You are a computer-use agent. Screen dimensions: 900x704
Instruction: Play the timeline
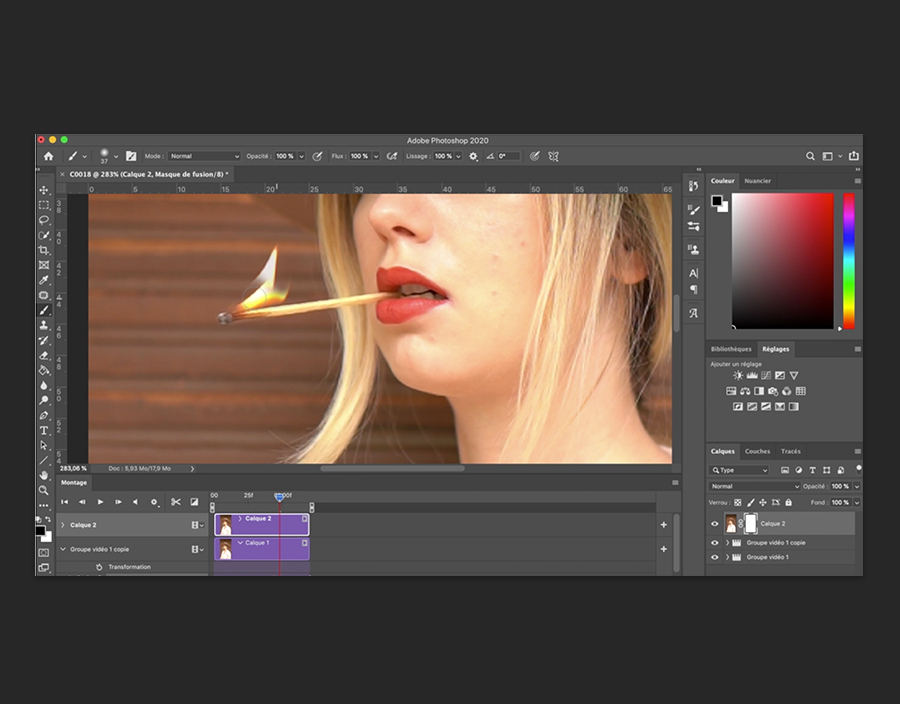[x=100, y=502]
